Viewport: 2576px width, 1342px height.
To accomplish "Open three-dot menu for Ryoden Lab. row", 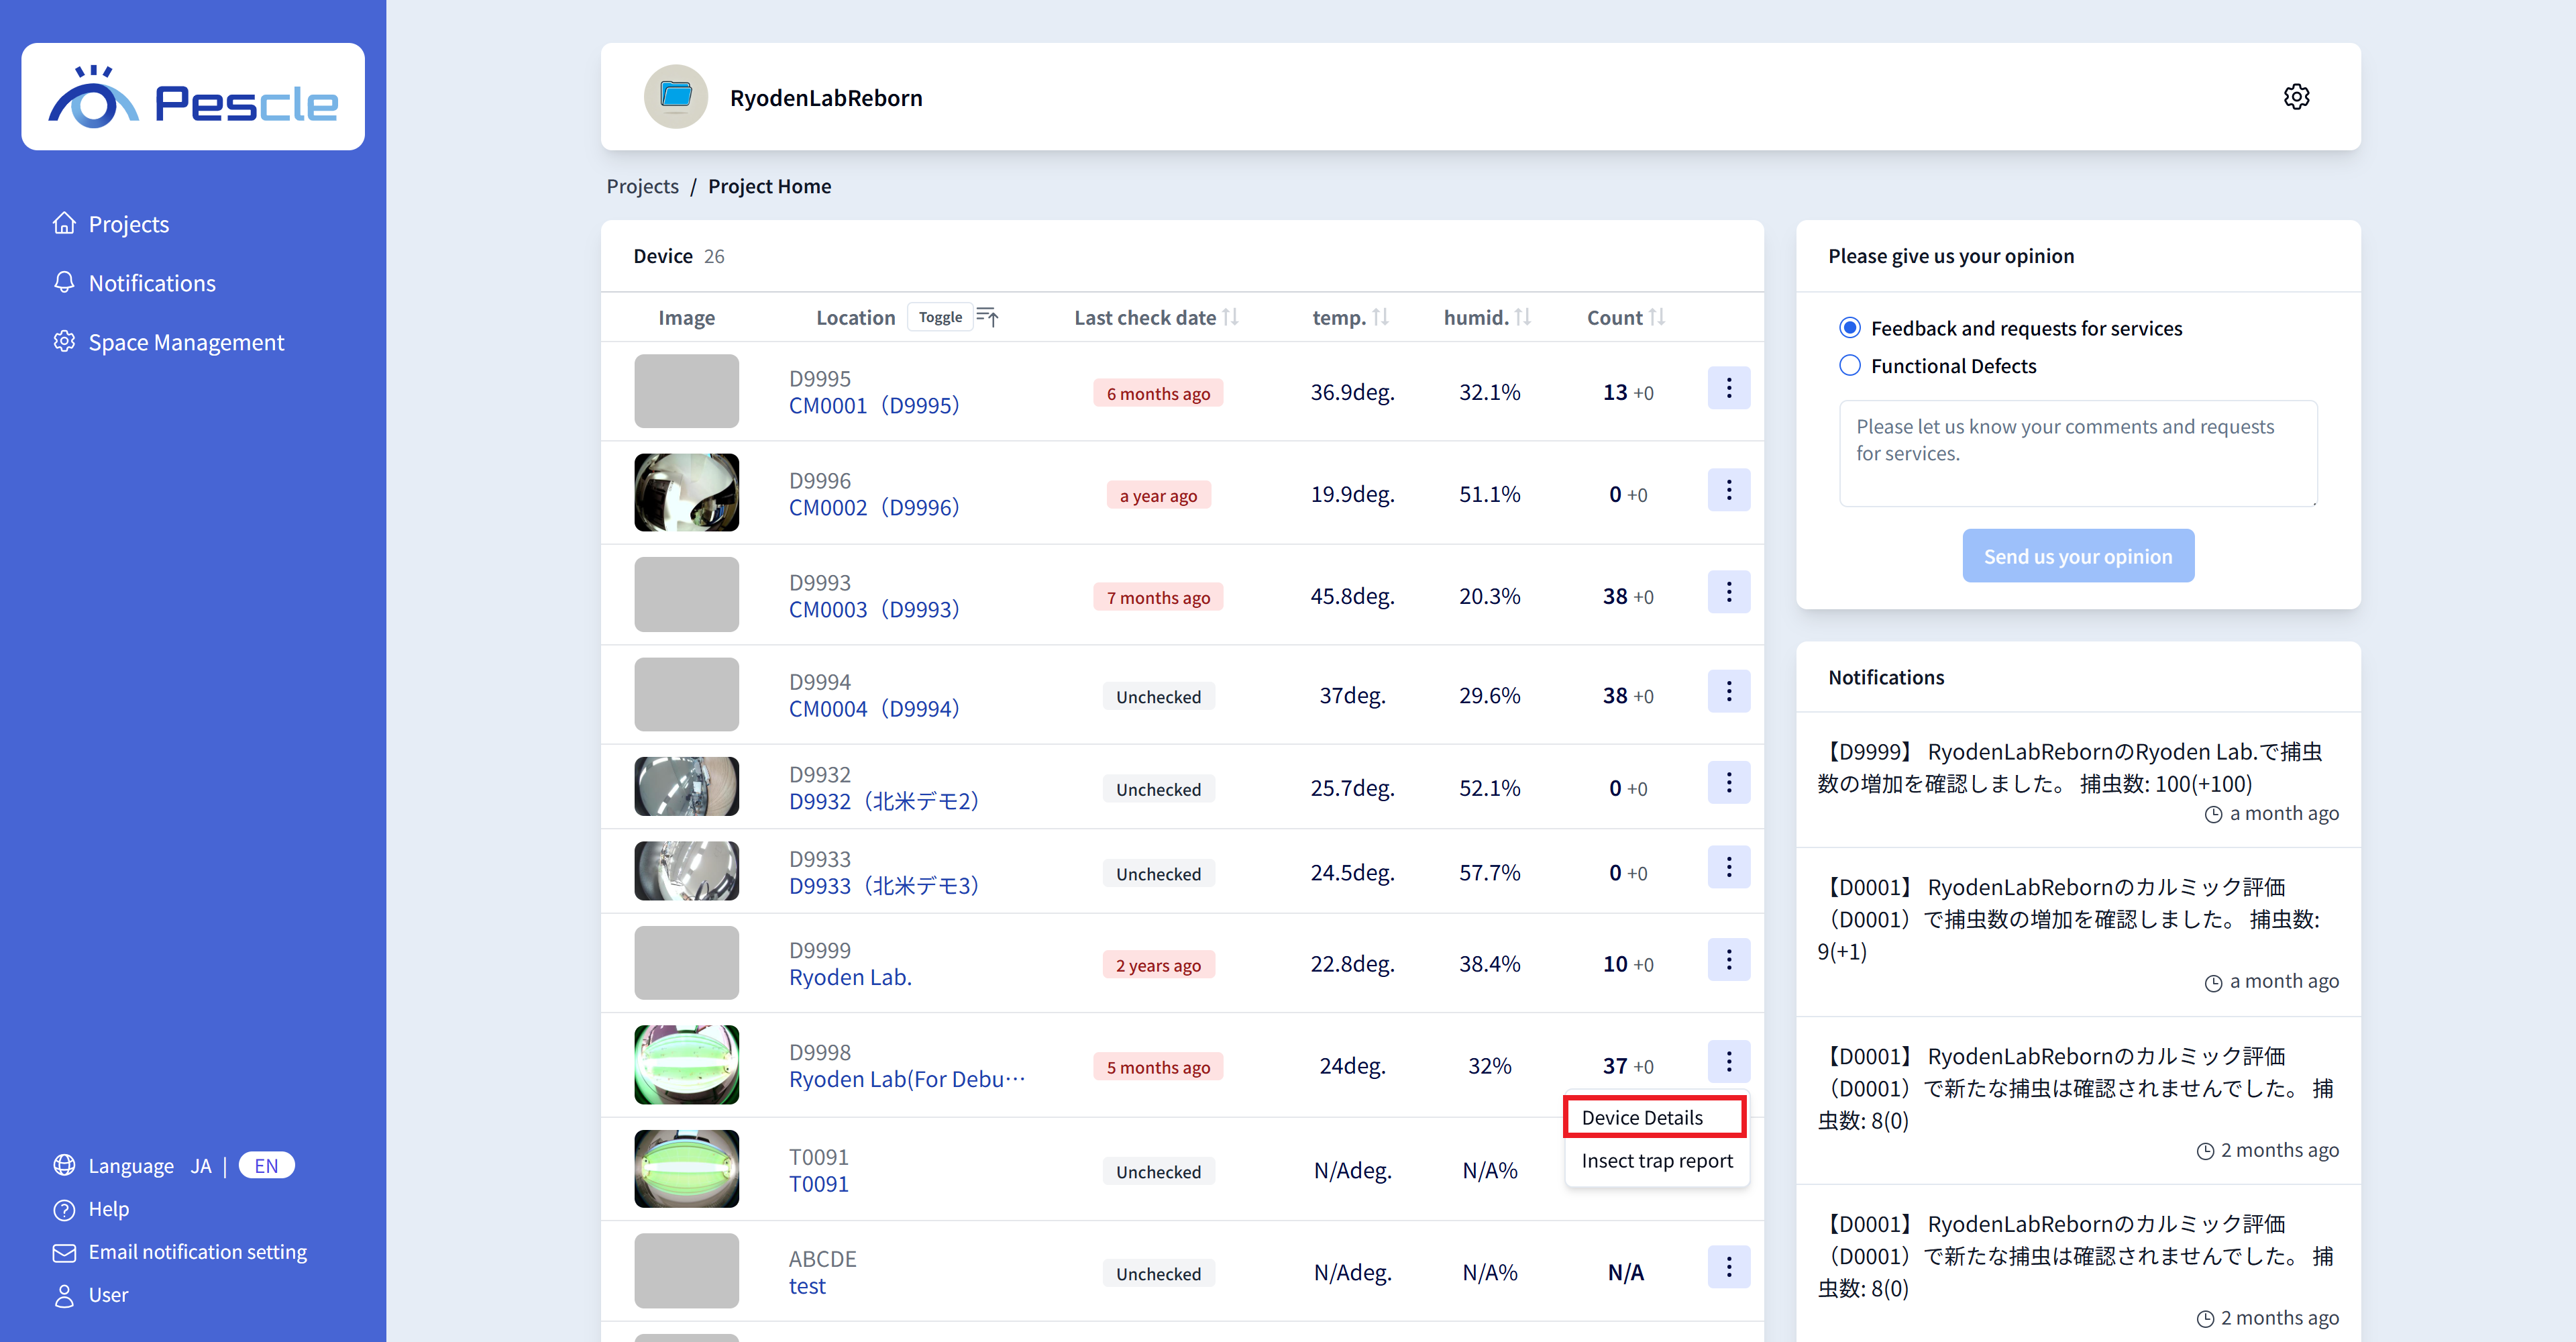I will click(1728, 960).
